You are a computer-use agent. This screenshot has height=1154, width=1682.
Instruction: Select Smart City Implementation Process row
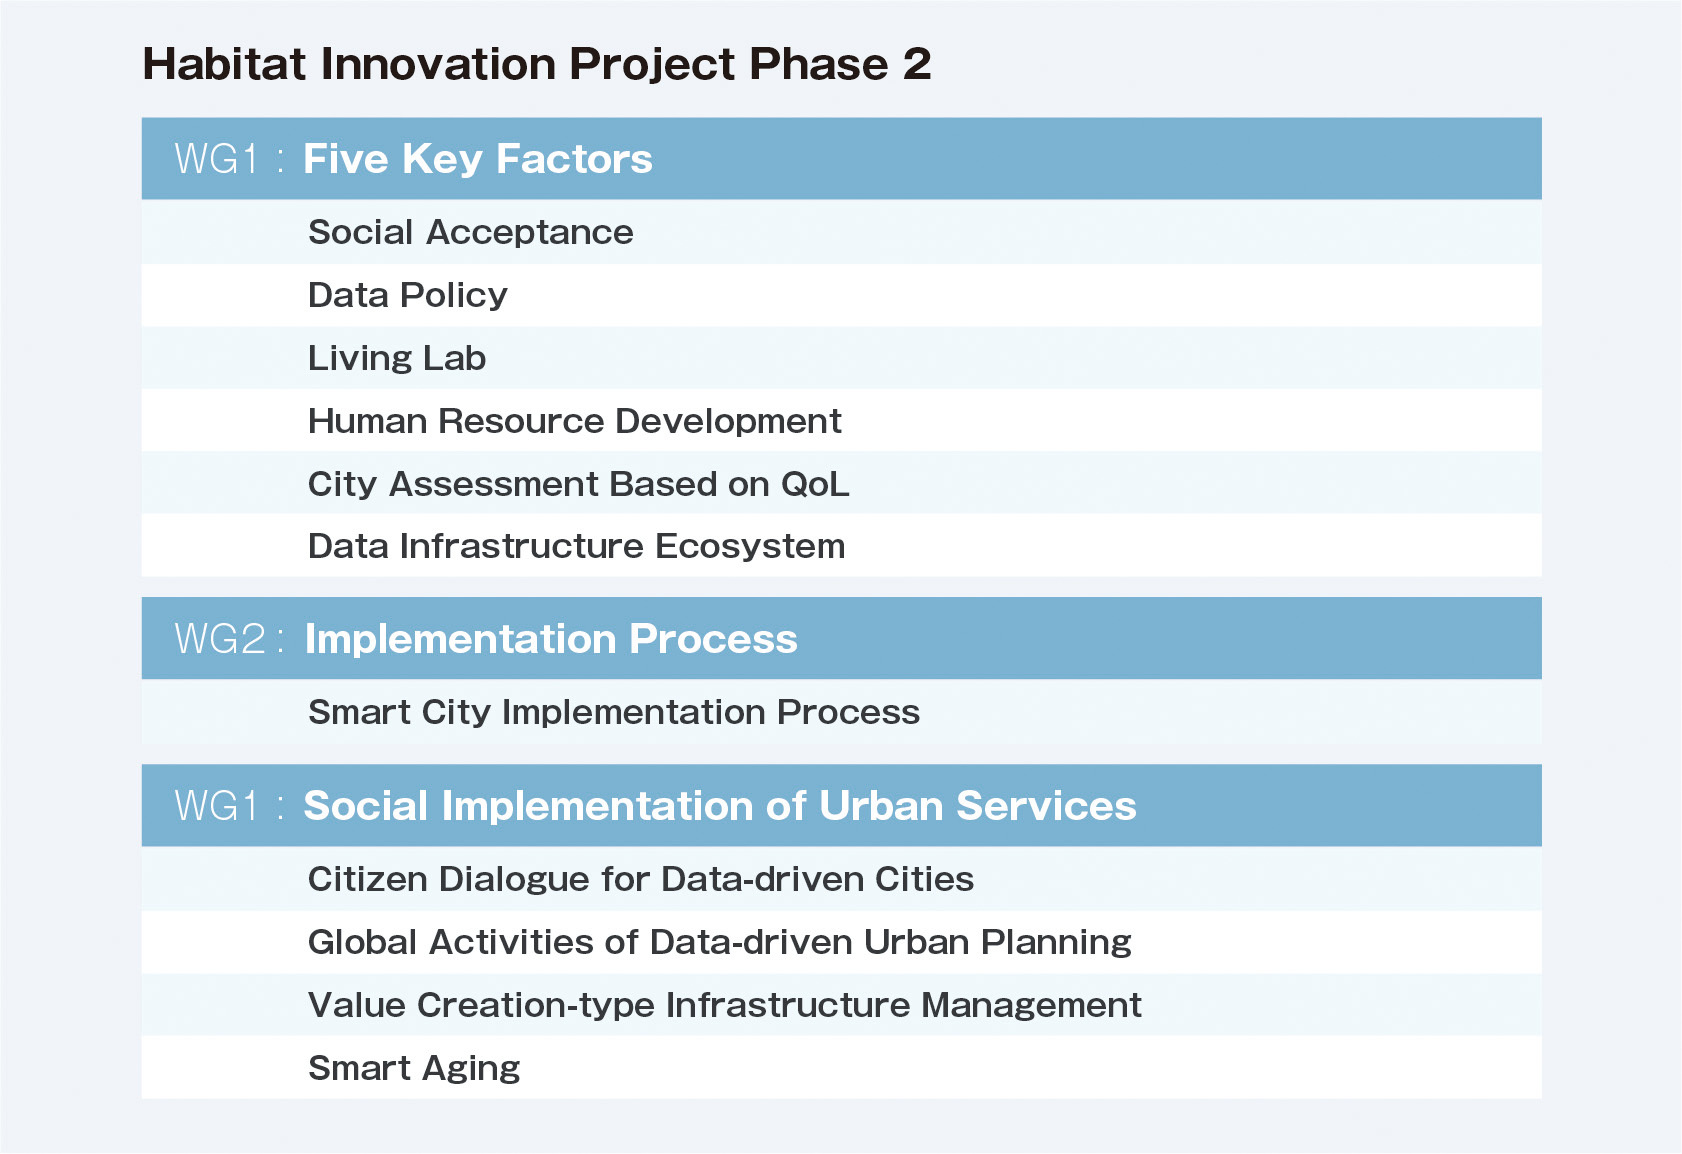point(841,712)
